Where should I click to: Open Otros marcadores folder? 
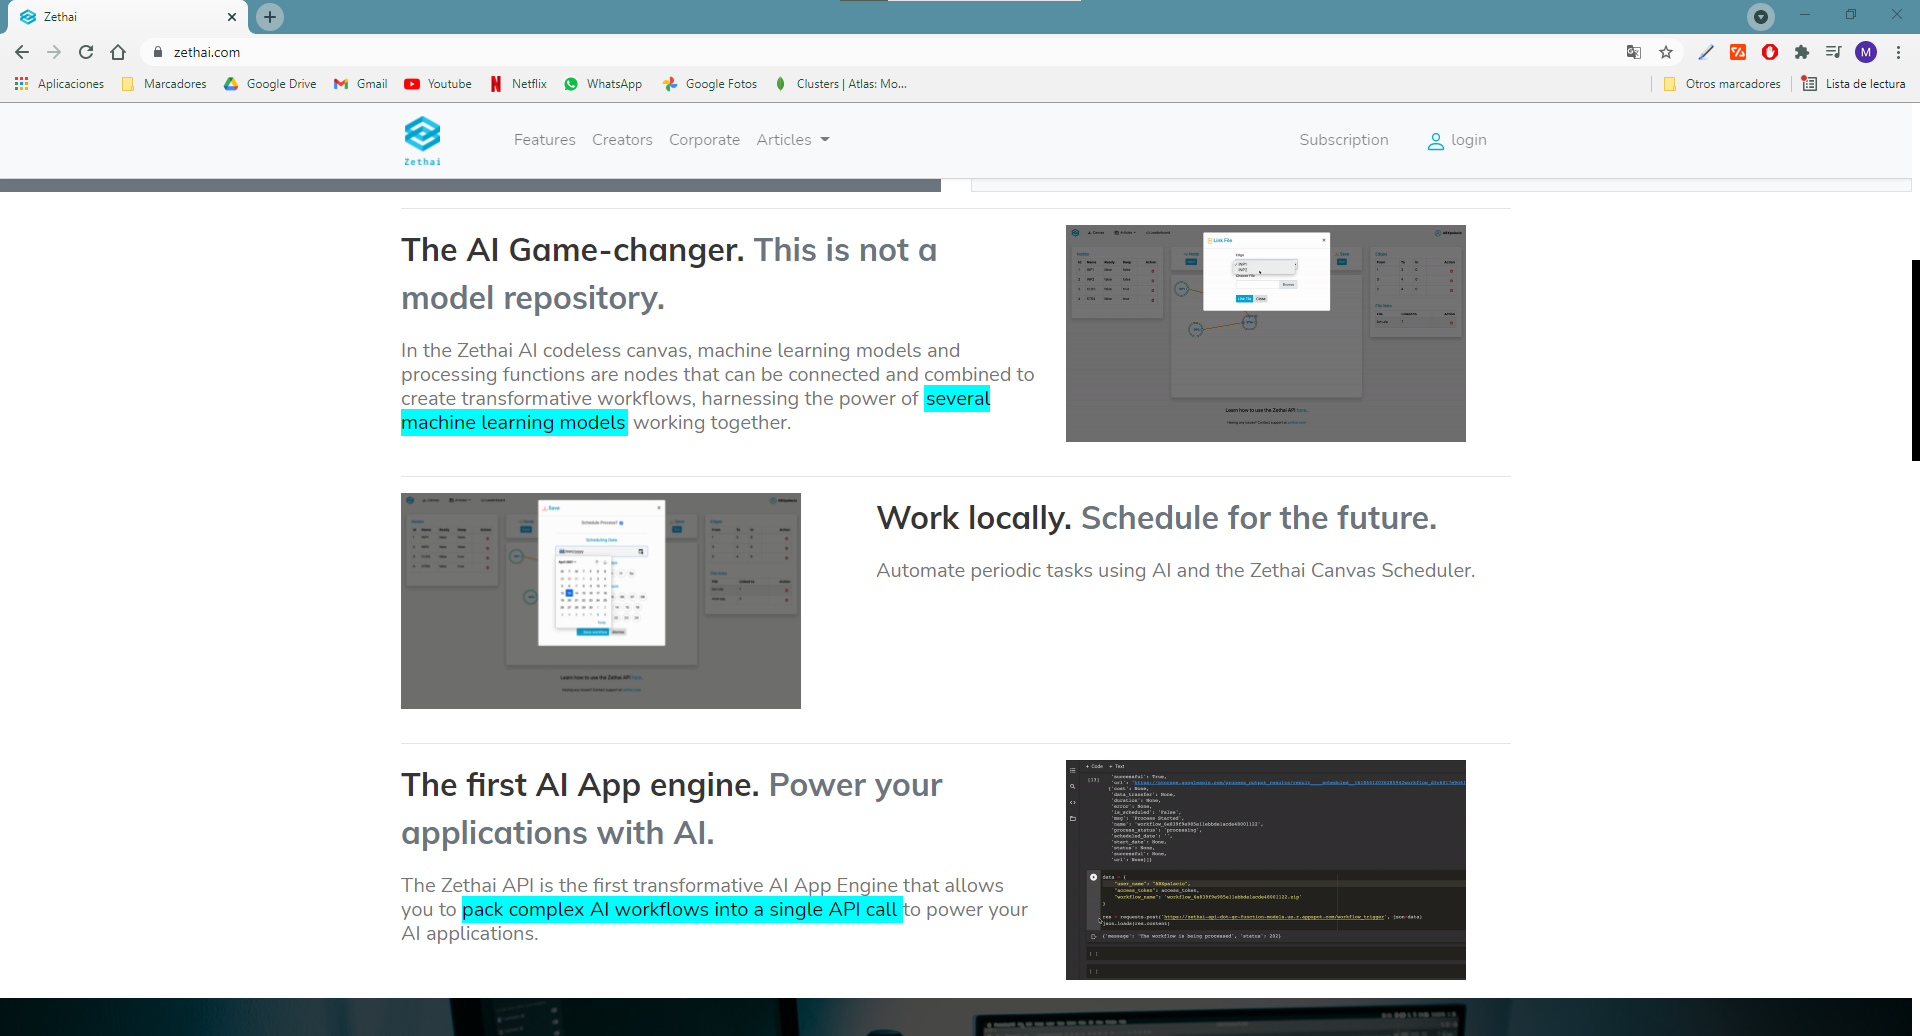[x=1722, y=84]
